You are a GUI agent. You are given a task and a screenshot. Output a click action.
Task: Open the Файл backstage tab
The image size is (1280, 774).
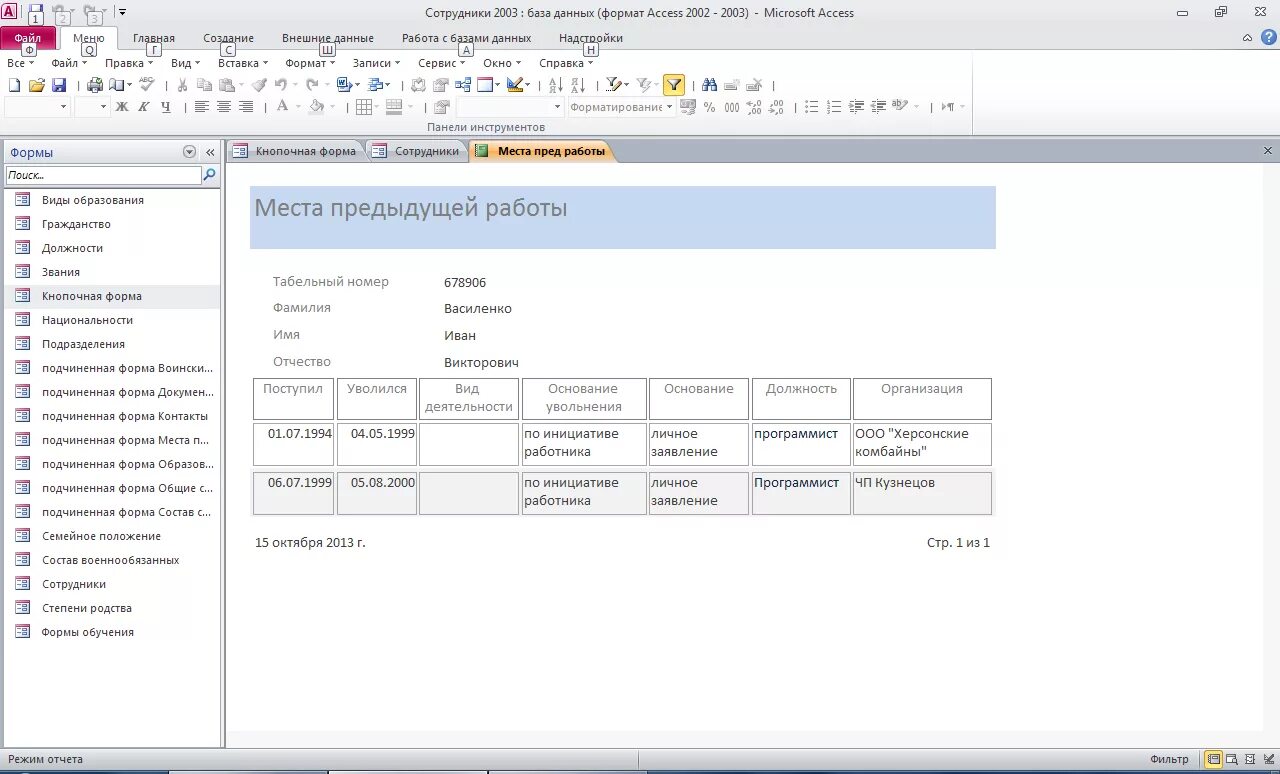28,38
